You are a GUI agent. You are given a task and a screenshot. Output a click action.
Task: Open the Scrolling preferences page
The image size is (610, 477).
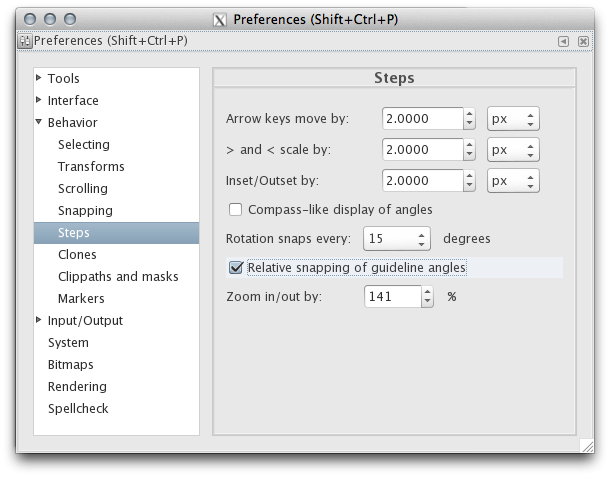[83, 188]
